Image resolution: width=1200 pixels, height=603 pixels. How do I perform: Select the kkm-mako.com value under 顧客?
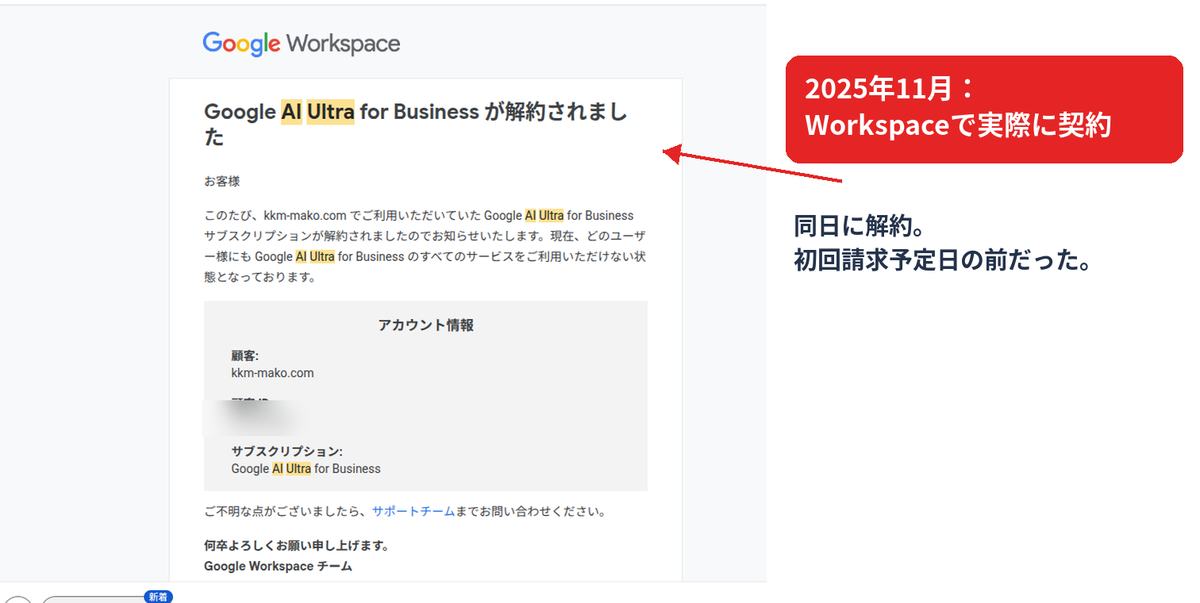point(272,373)
